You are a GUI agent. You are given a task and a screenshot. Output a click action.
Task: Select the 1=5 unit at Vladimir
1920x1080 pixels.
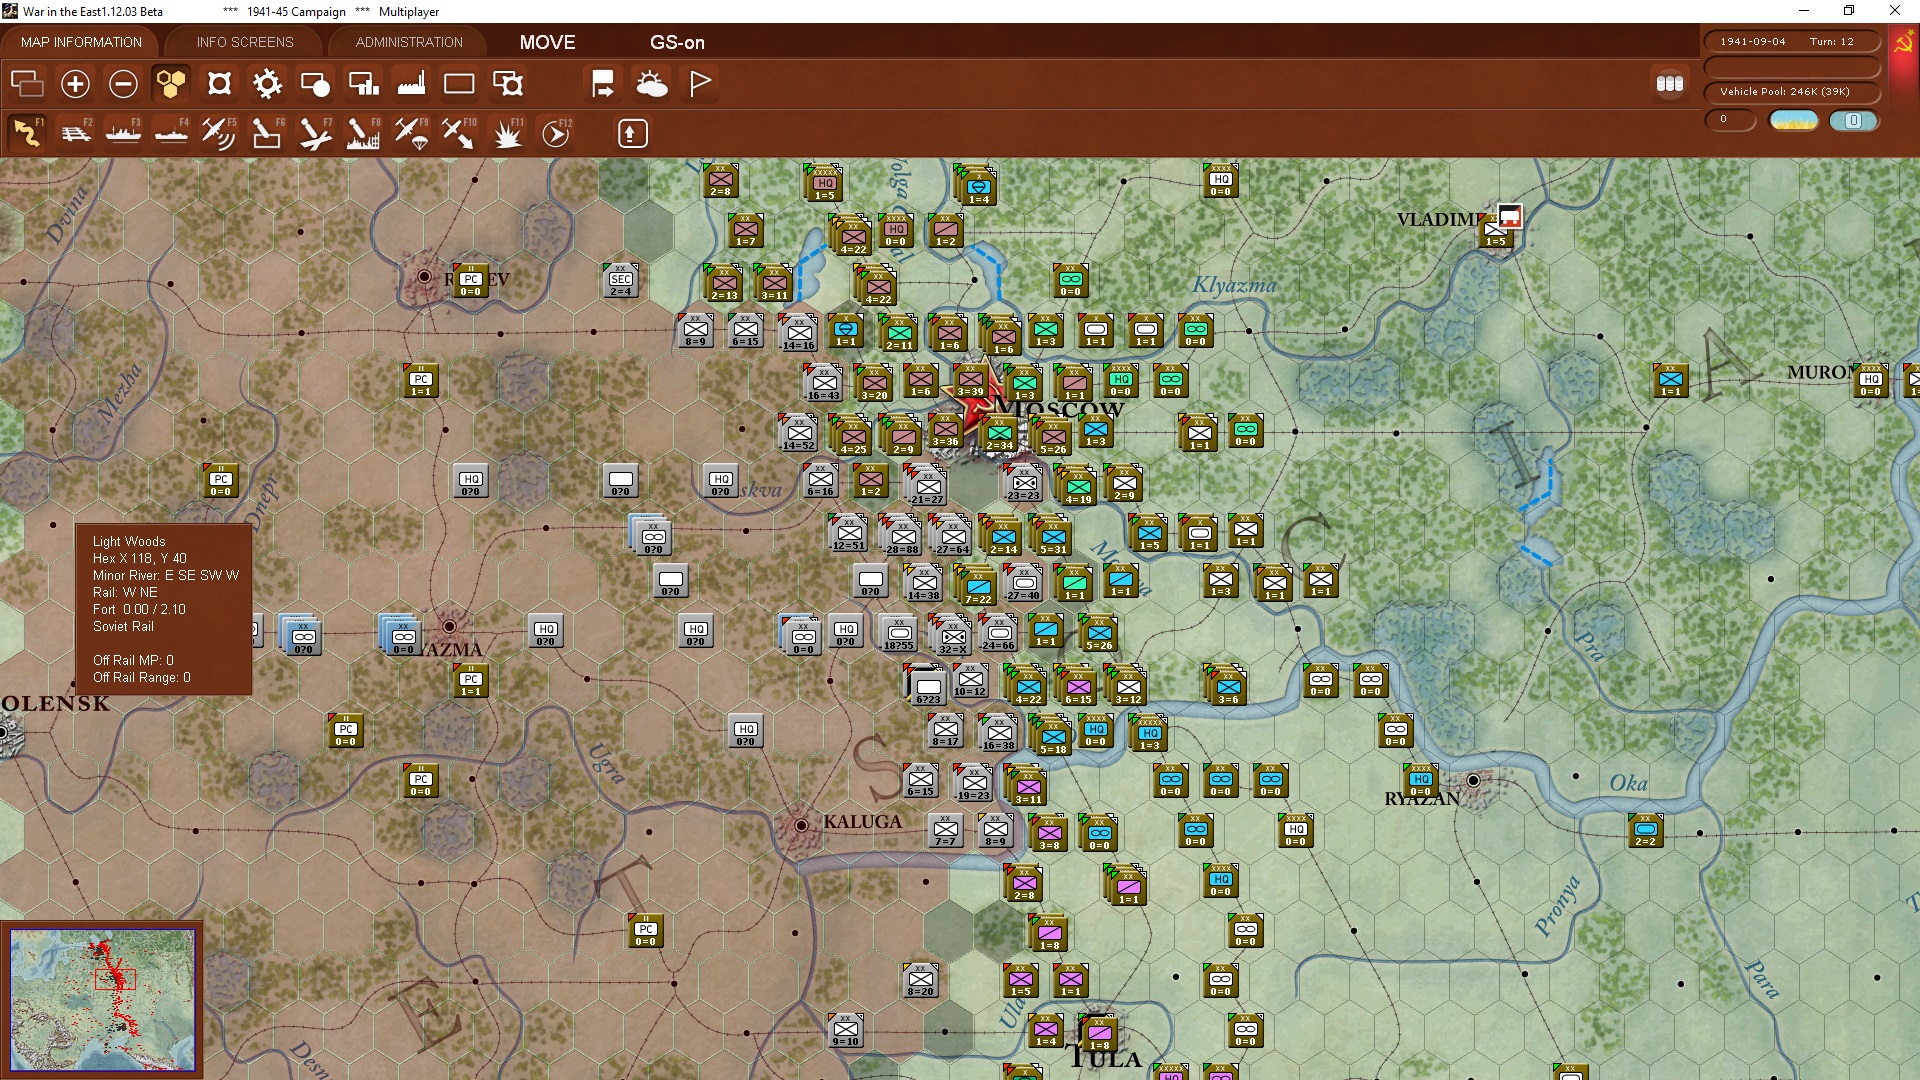pos(1495,230)
